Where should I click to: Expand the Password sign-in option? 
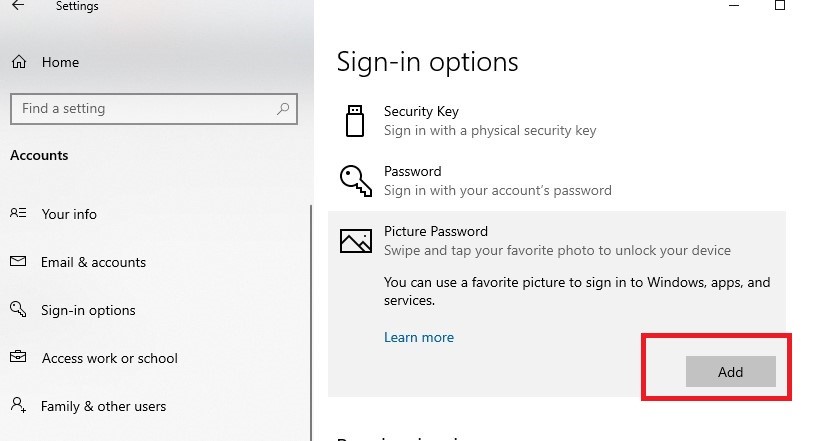click(x=497, y=181)
